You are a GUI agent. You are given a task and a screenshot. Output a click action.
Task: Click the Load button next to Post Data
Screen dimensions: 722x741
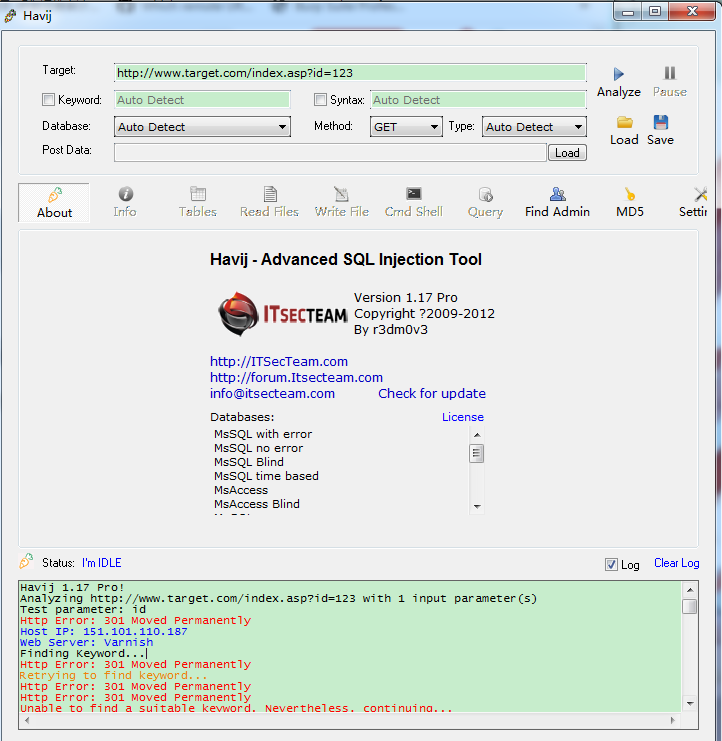tap(567, 153)
